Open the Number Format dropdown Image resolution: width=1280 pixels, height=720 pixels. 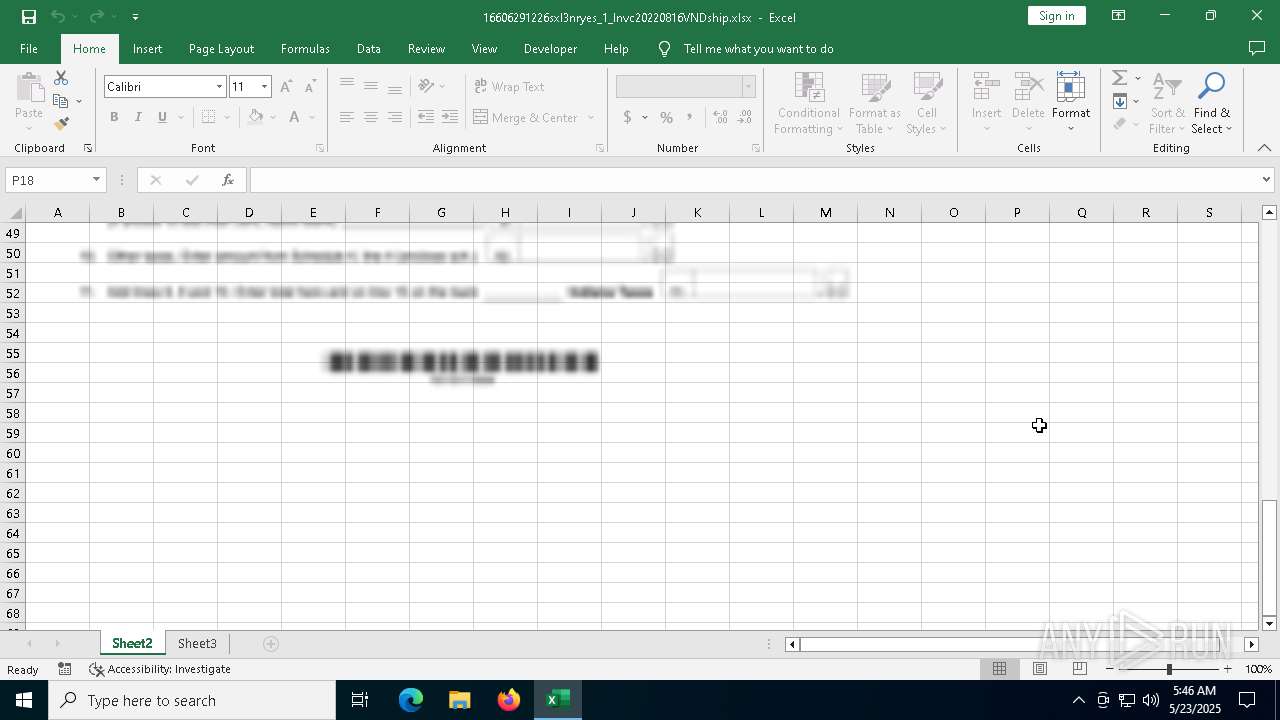click(x=748, y=87)
